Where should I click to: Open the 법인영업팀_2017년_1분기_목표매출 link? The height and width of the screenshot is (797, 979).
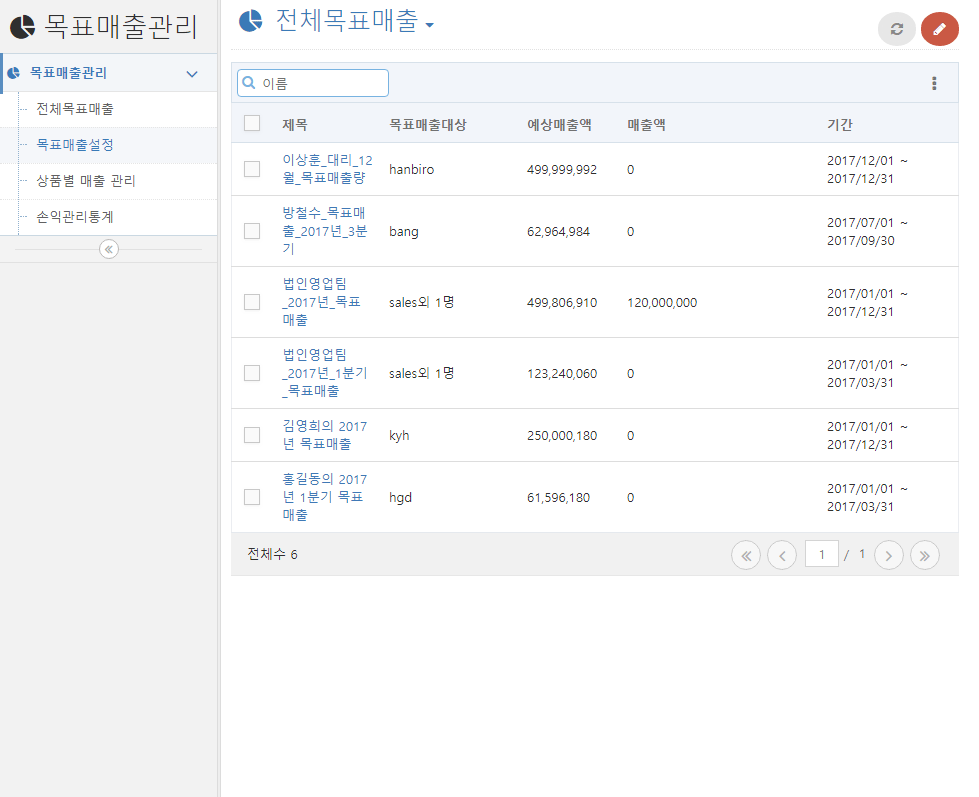point(325,373)
